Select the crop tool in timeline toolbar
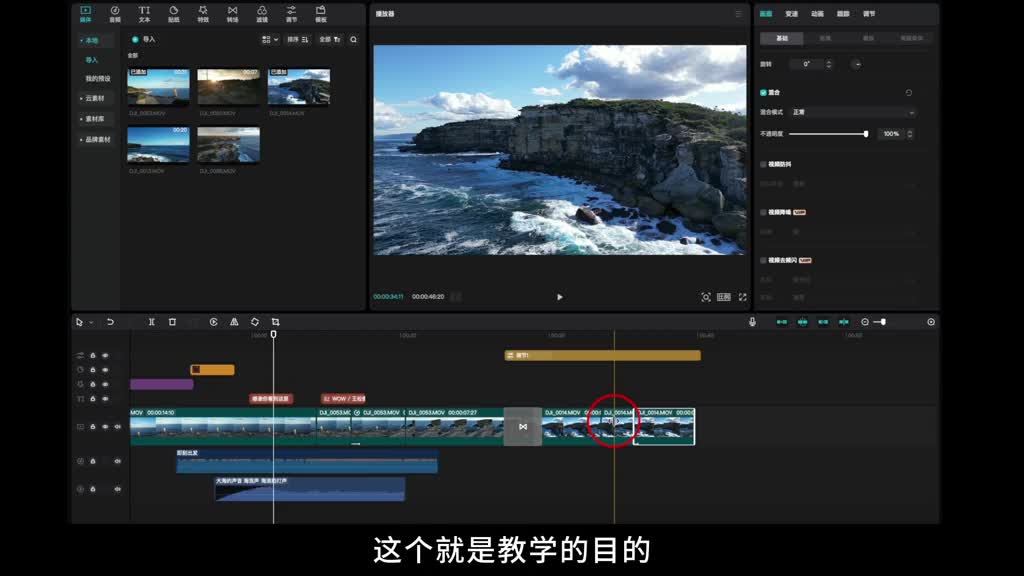The width and height of the screenshot is (1024, 576). (275, 322)
